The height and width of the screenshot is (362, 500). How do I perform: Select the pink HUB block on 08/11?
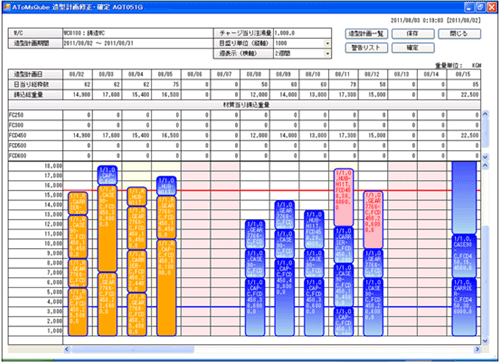coord(344,197)
